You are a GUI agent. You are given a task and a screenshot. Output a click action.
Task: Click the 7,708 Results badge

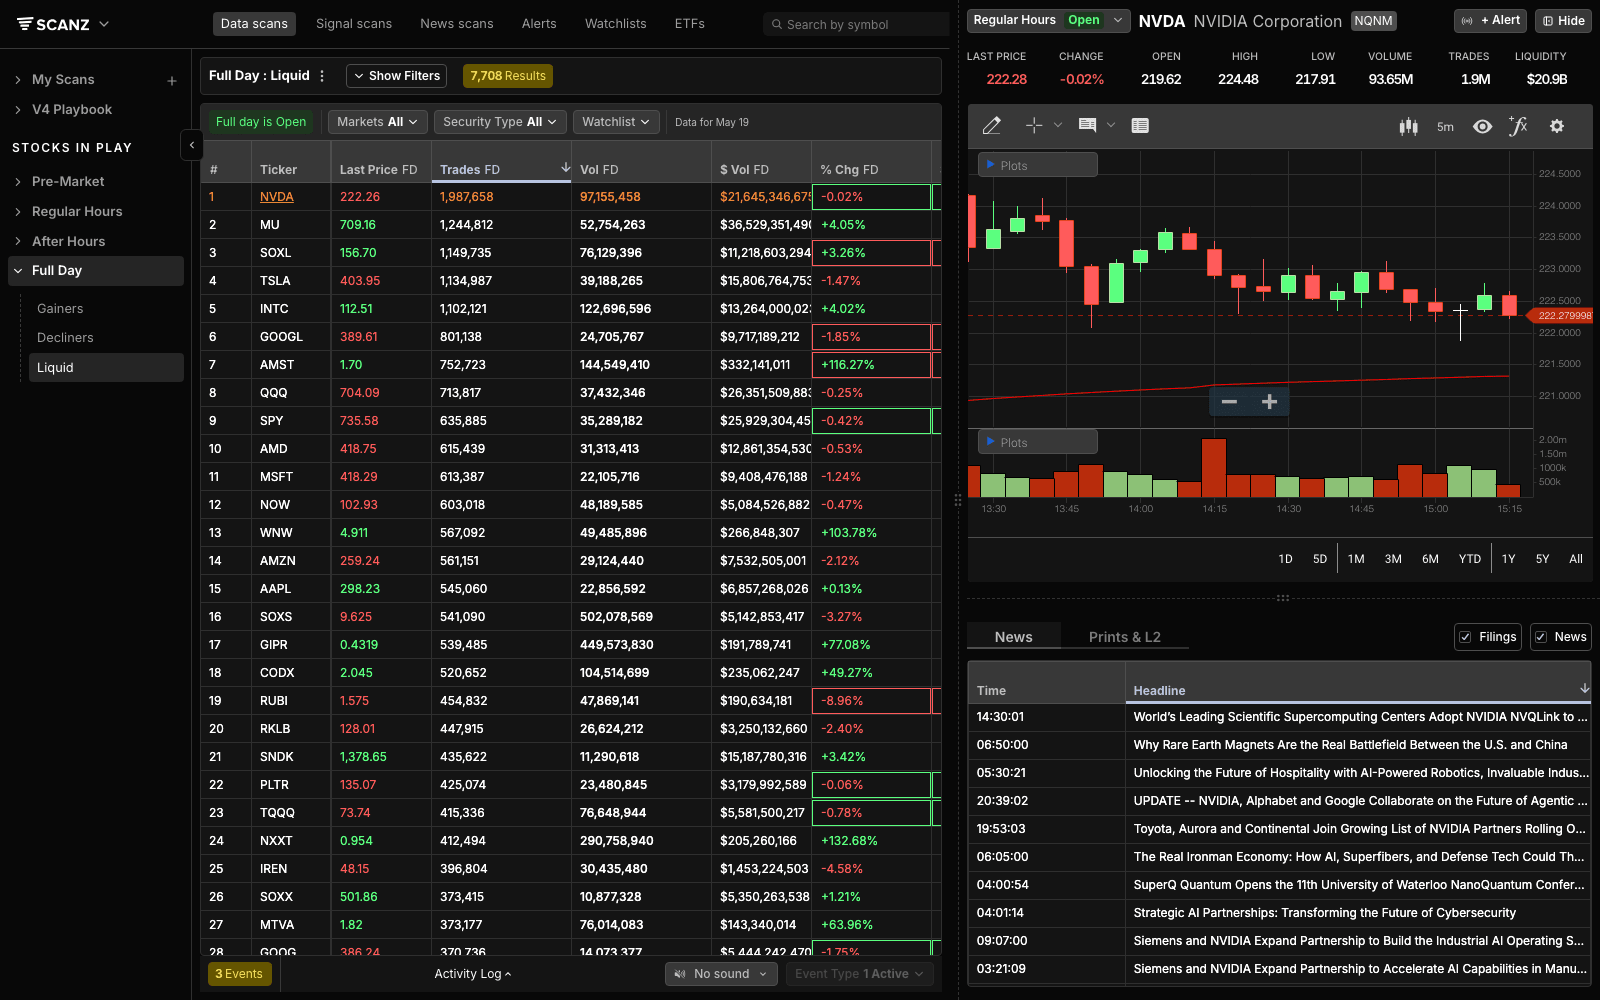click(x=508, y=76)
